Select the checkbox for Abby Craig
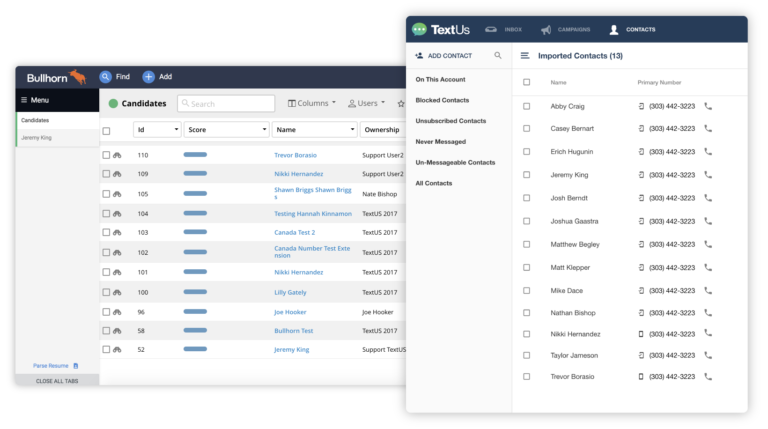Image resolution: width=768 pixels, height=429 pixels. click(x=527, y=106)
